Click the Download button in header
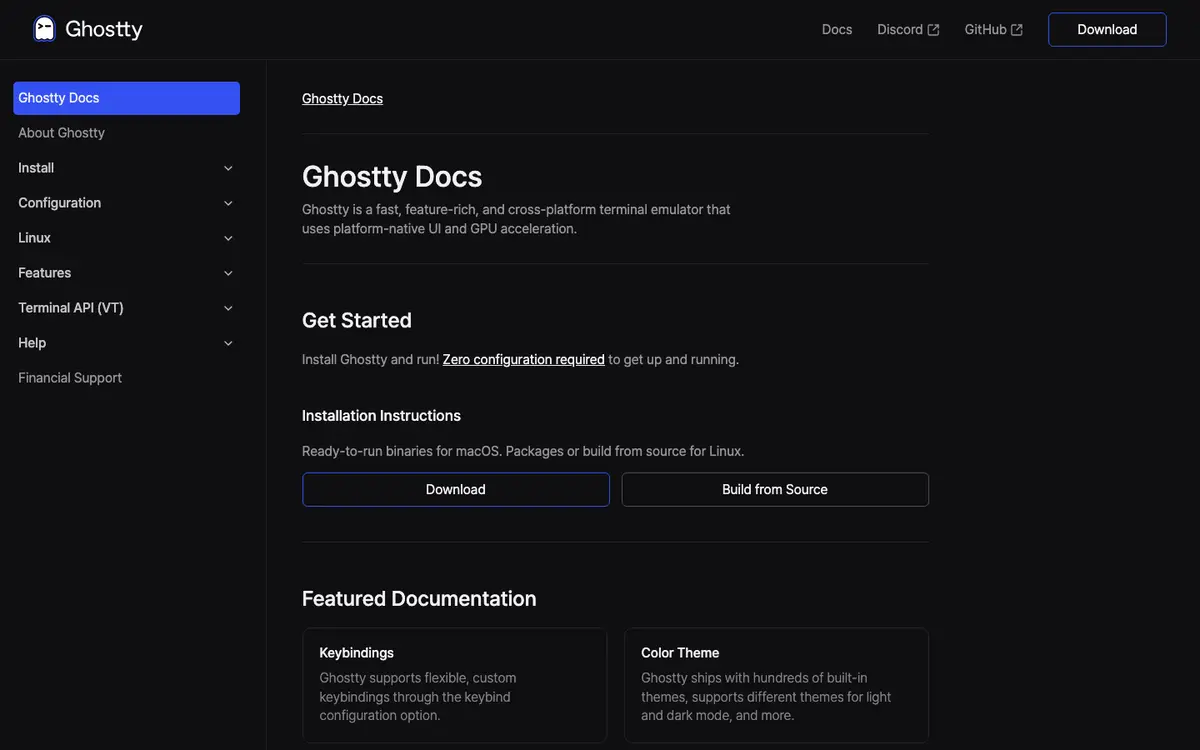Screen dimensions: 1200x750 (1107, 29)
